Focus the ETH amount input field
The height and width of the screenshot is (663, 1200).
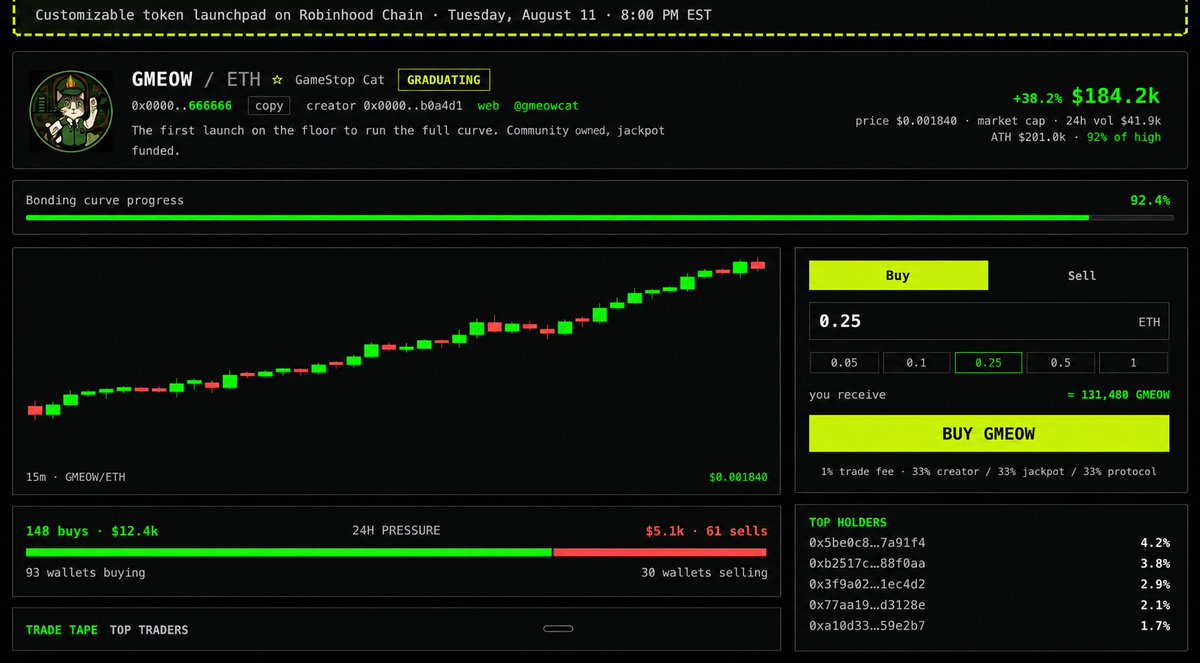point(989,321)
